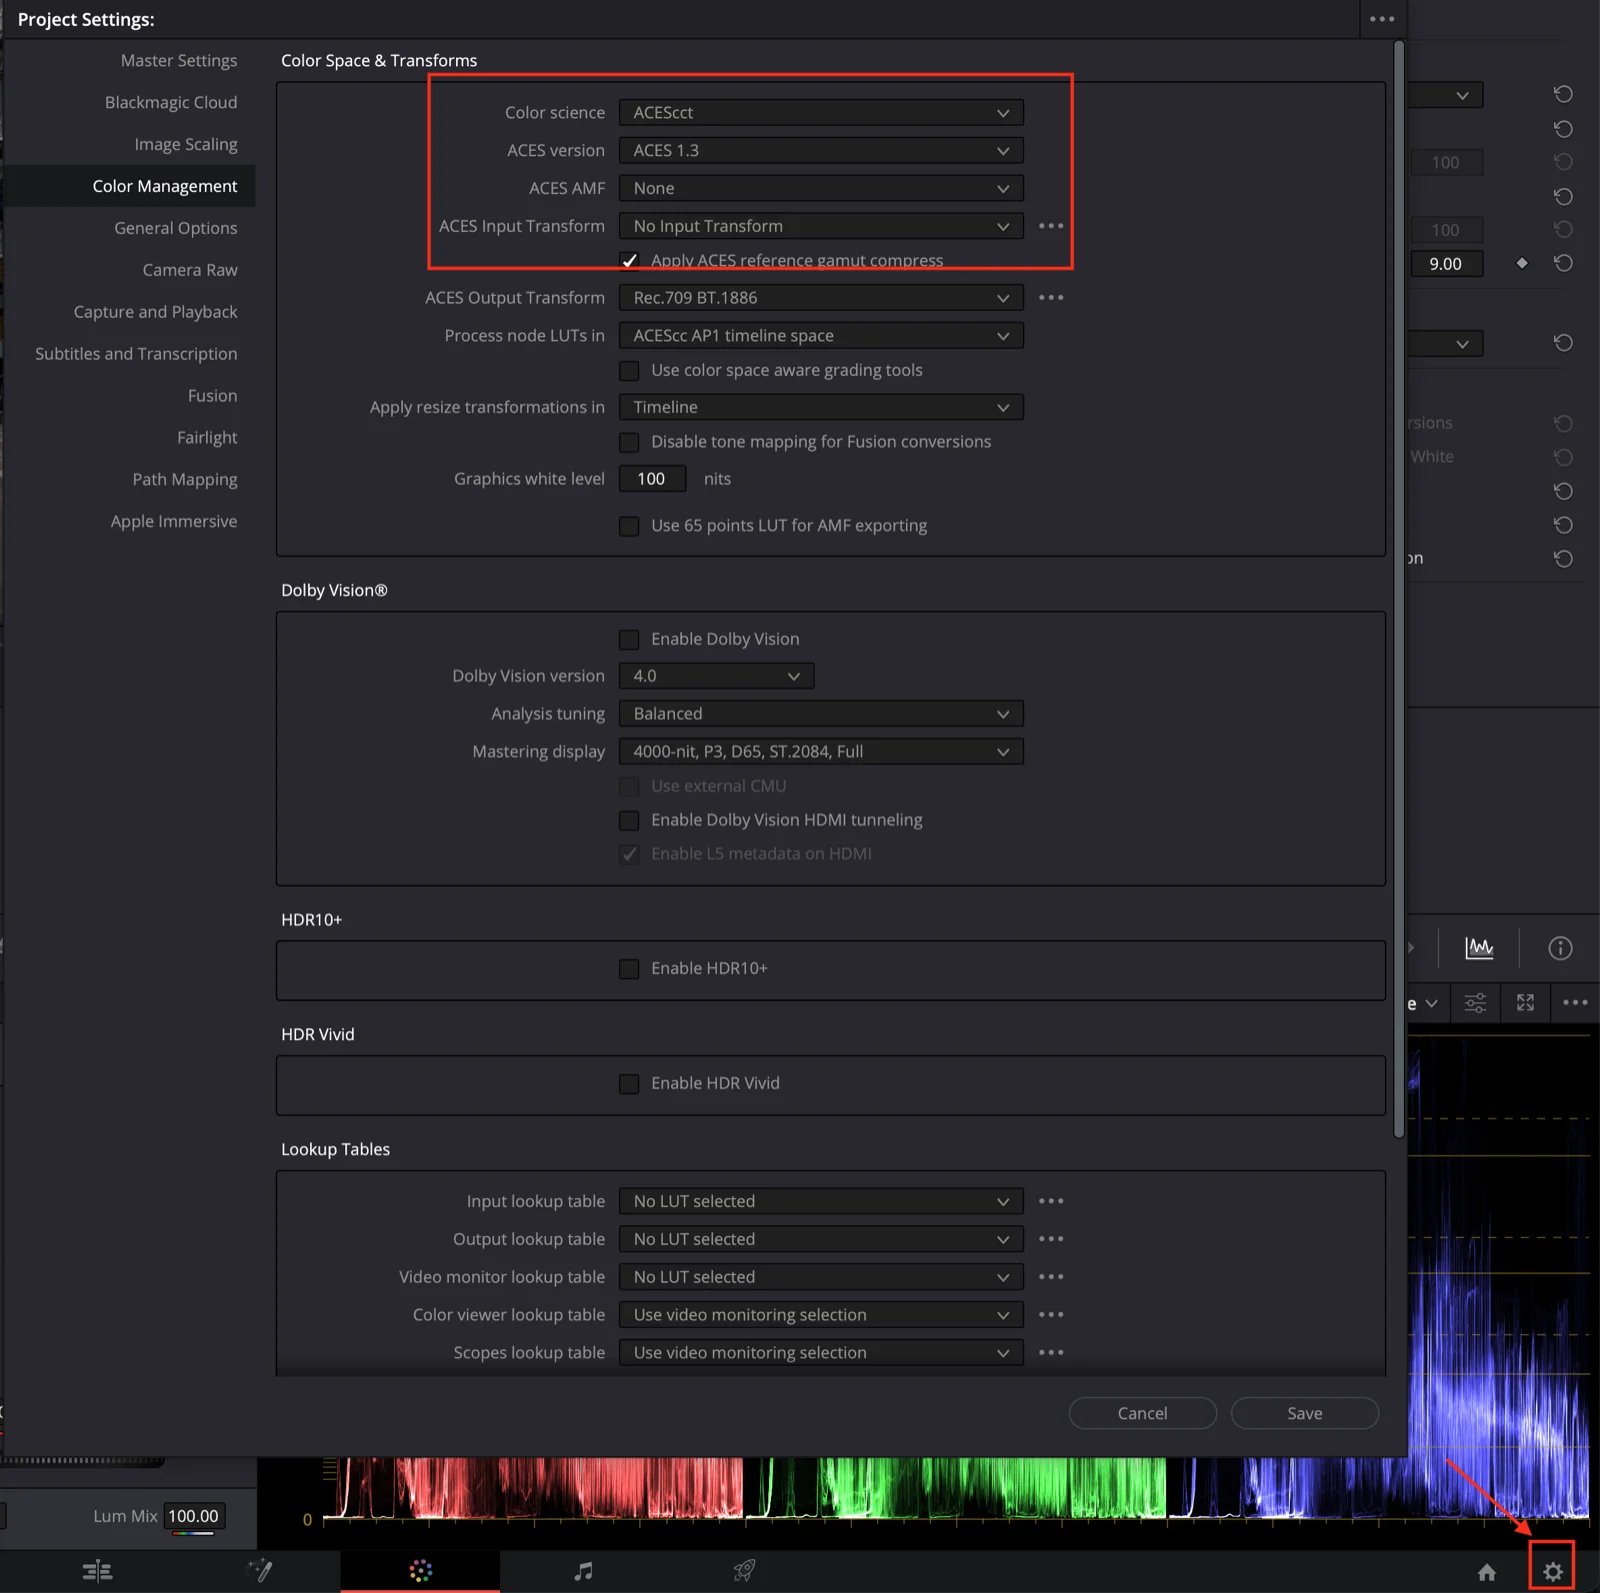The image size is (1600, 1593).
Task: Open the ACES Input Transform dropdown
Action: (821, 226)
